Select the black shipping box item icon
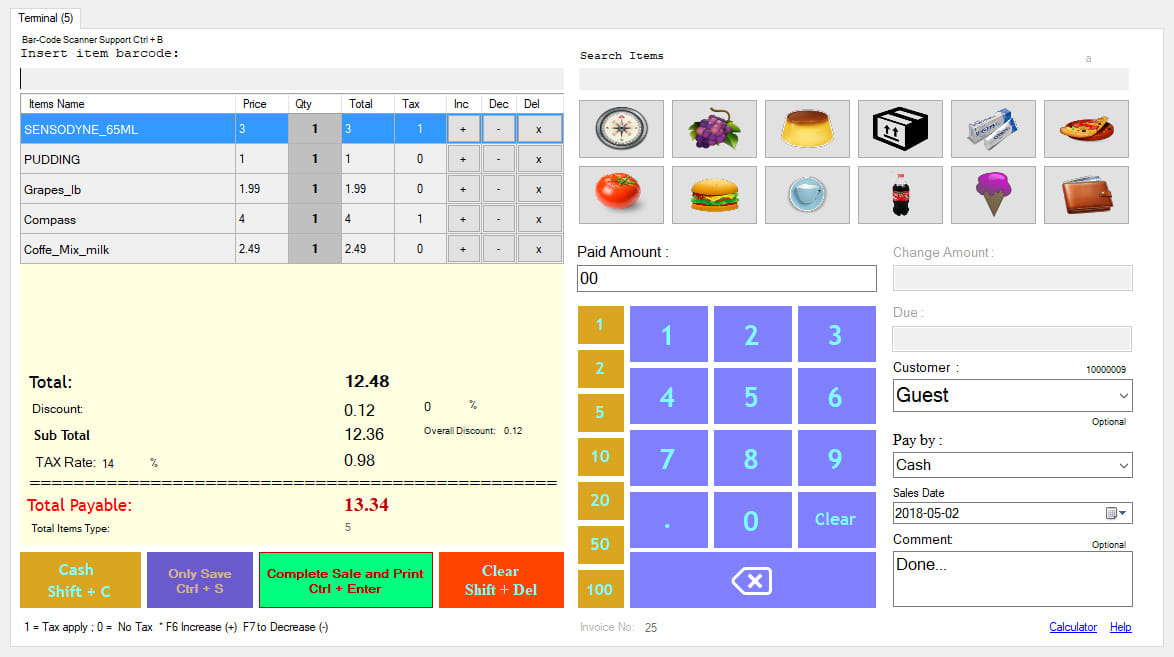Viewport: 1174px width, 657px height. [900, 129]
